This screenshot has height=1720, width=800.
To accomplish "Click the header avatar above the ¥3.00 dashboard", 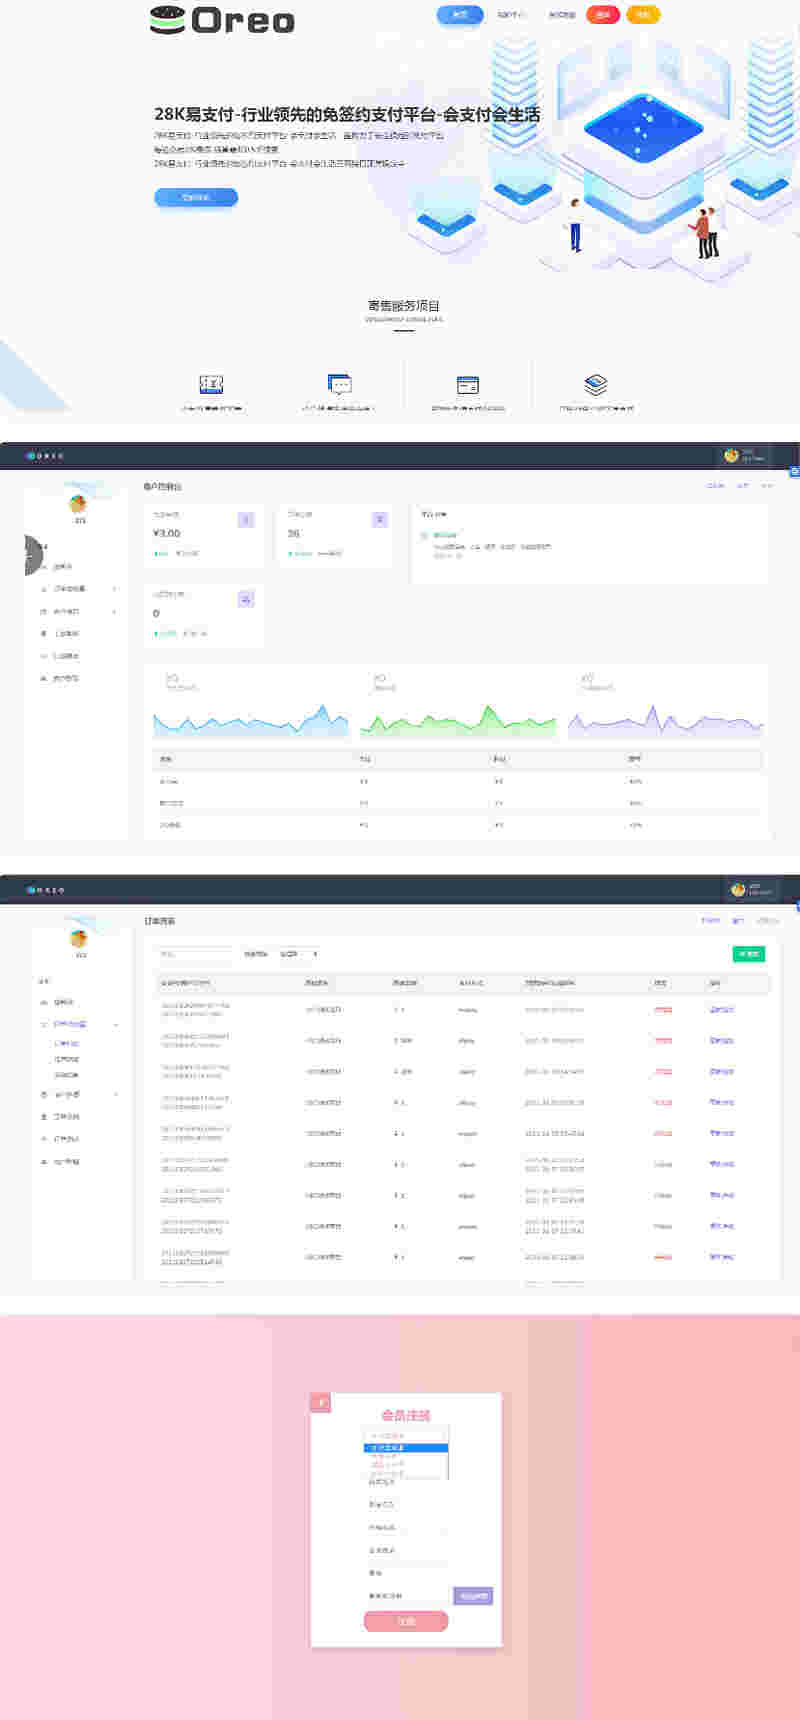I will tap(732, 455).
